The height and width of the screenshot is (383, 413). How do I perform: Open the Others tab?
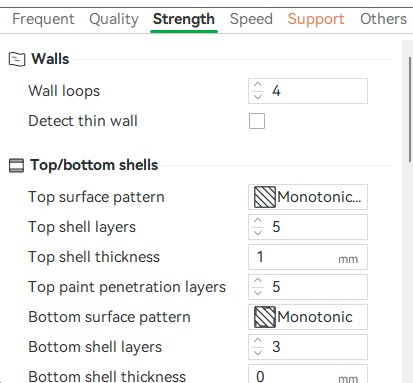click(383, 19)
